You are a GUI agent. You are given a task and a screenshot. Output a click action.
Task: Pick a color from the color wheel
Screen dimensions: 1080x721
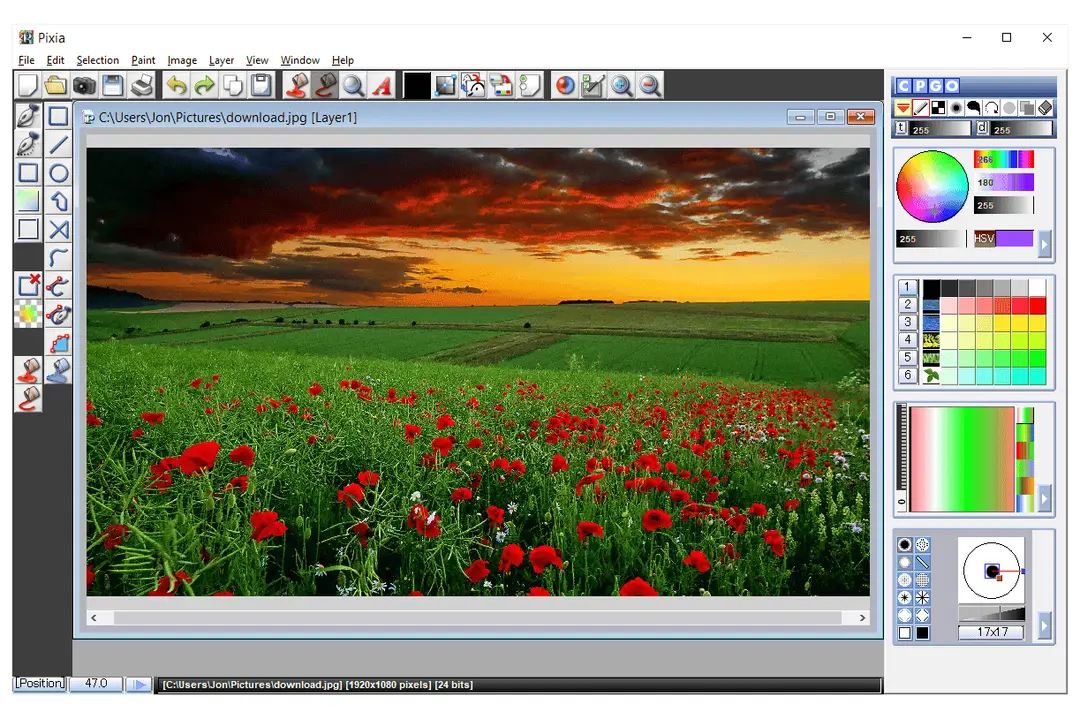pyautogui.click(x=932, y=186)
